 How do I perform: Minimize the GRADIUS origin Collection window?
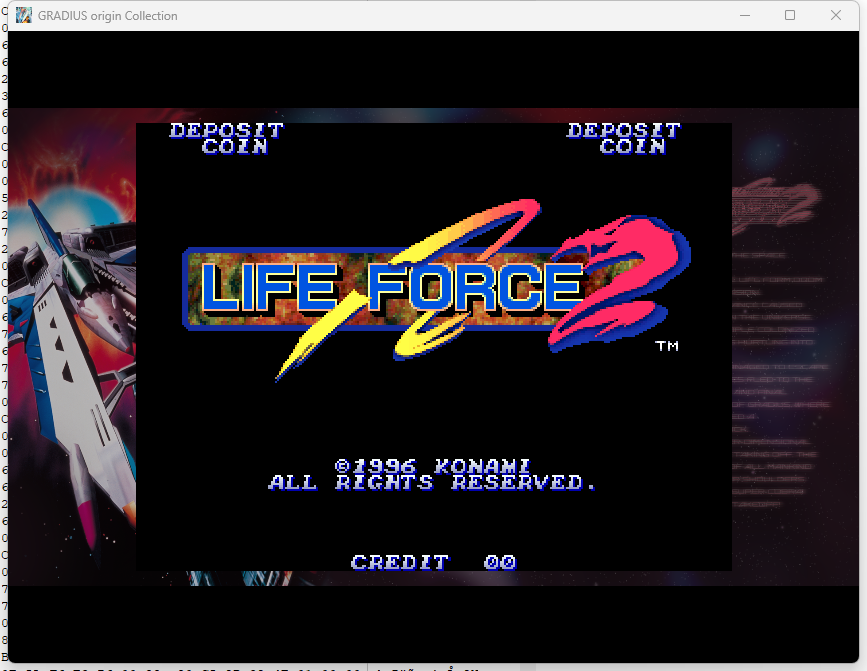[x=745, y=15]
